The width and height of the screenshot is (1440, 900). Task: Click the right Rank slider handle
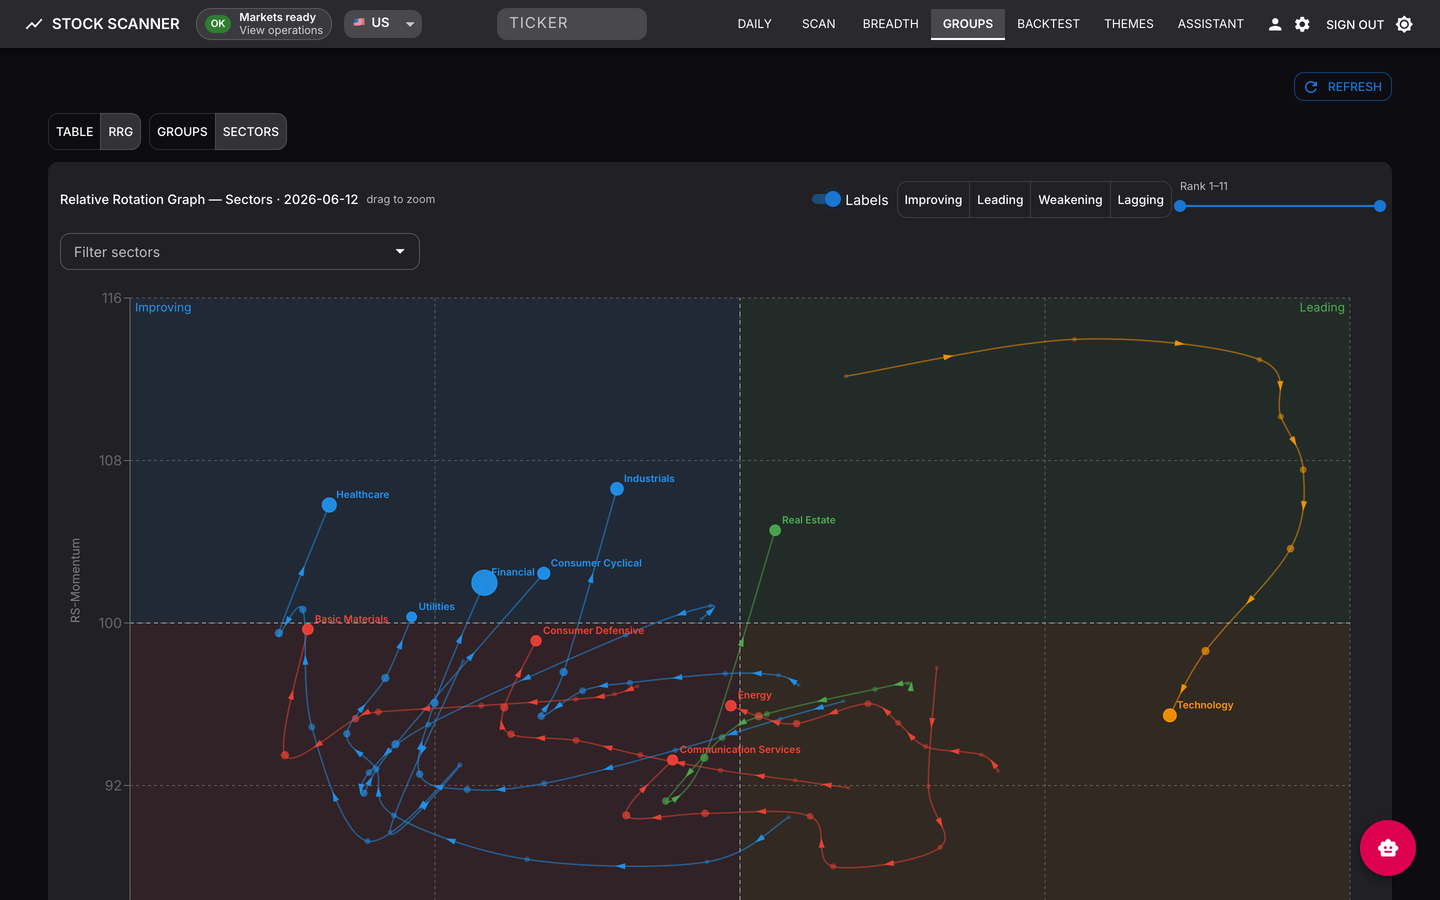pyautogui.click(x=1380, y=206)
